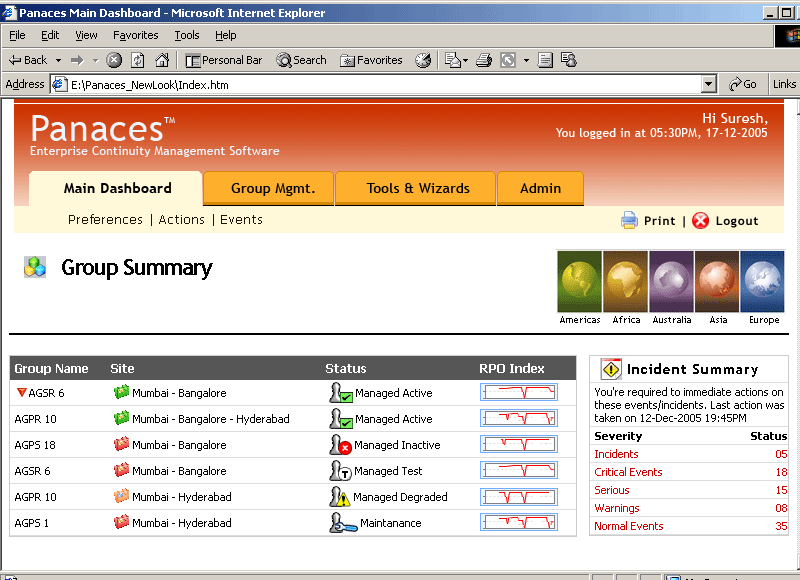Screen dimensions: 800x580
Task: Click the printer icon in browser toolbar
Action: click(x=484, y=60)
